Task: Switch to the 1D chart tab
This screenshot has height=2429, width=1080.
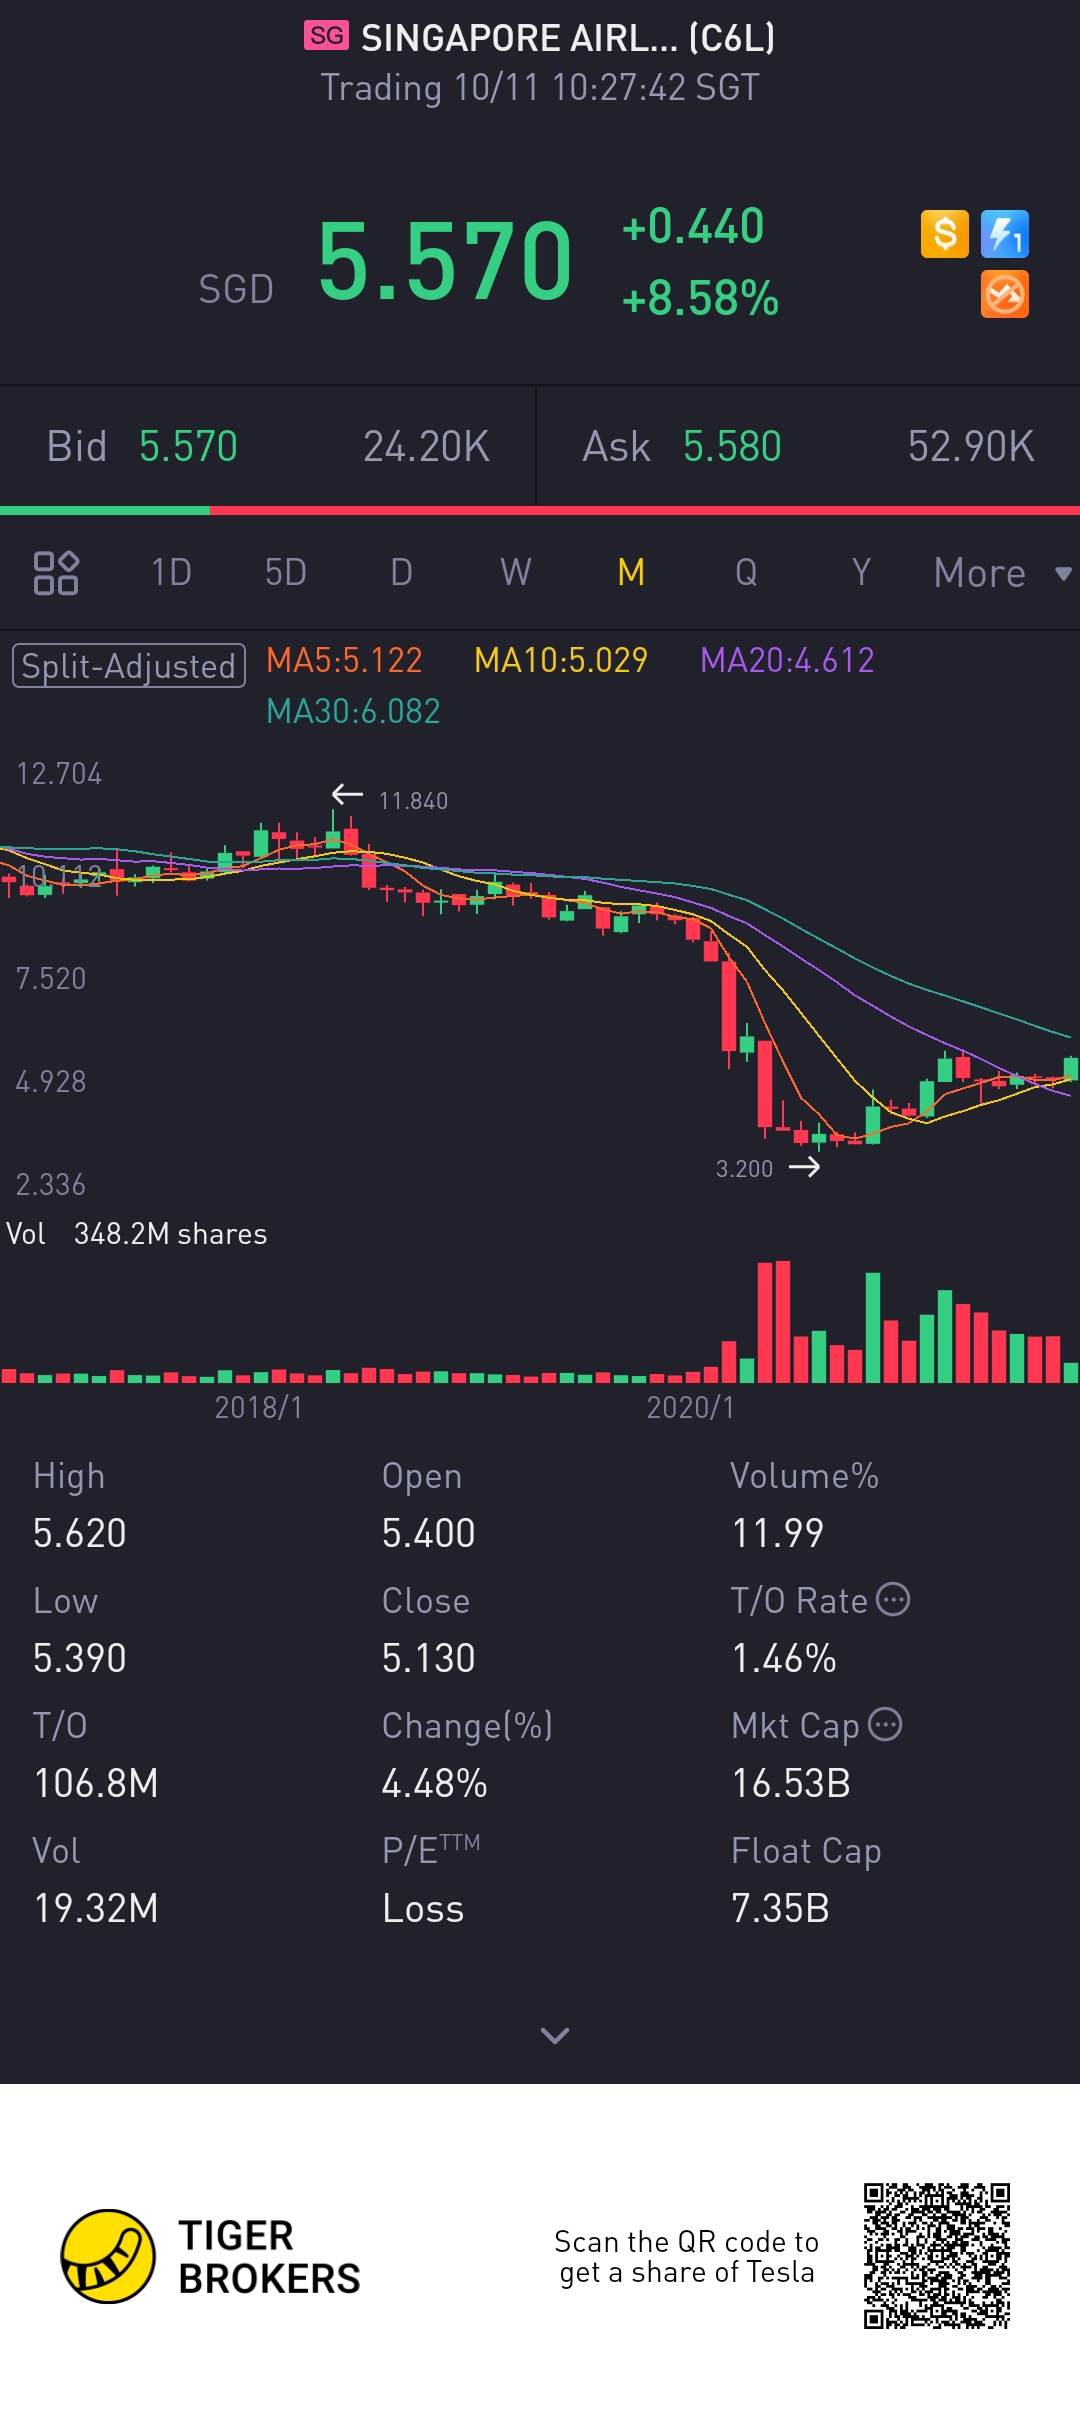Action: pos(171,573)
